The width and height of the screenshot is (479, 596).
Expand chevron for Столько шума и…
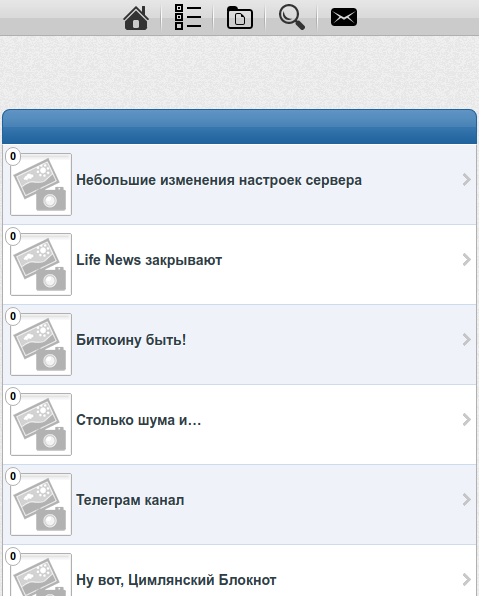(466, 420)
